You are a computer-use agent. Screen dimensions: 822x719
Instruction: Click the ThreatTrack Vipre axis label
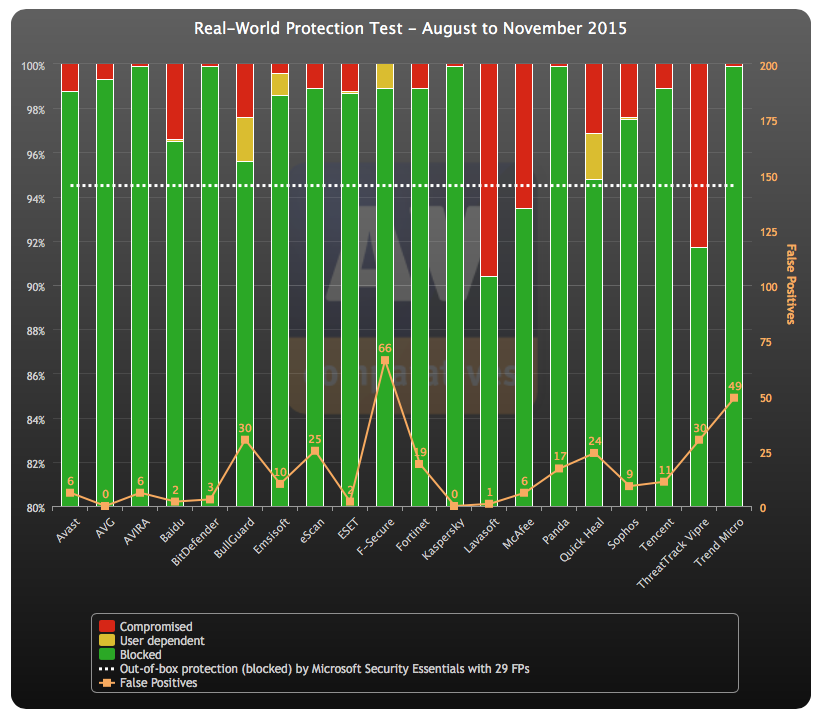(x=673, y=553)
